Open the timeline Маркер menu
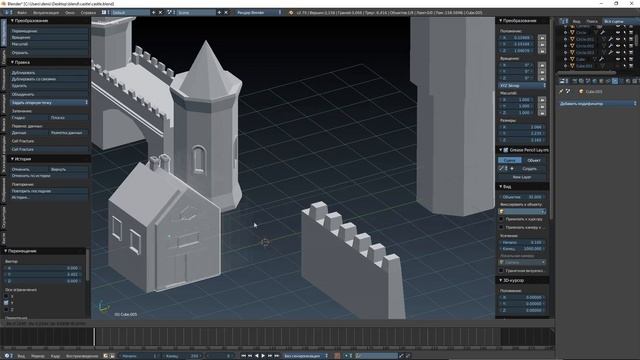 (38, 356)
